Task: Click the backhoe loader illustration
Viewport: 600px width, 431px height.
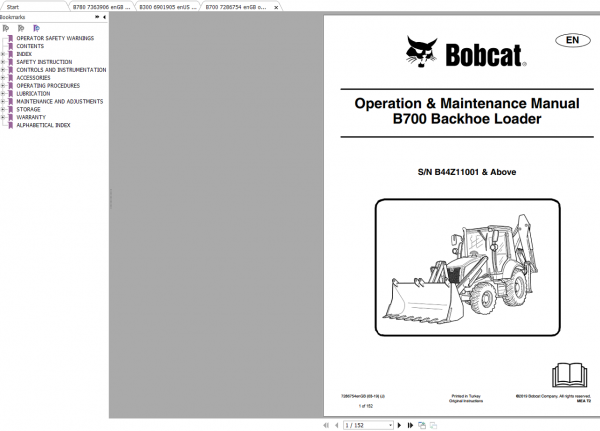Action: click(x=468, y=268)
